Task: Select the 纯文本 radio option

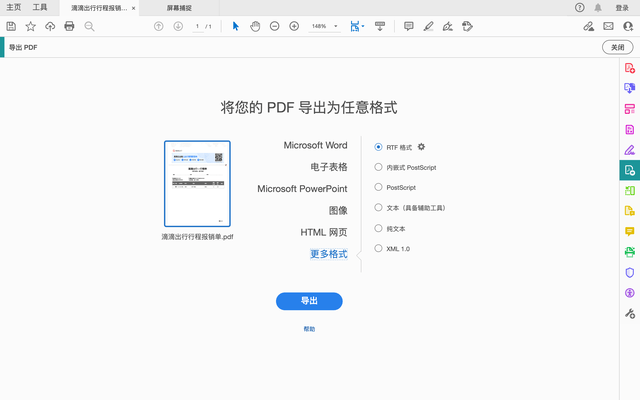Action: (x=378, y=228)
